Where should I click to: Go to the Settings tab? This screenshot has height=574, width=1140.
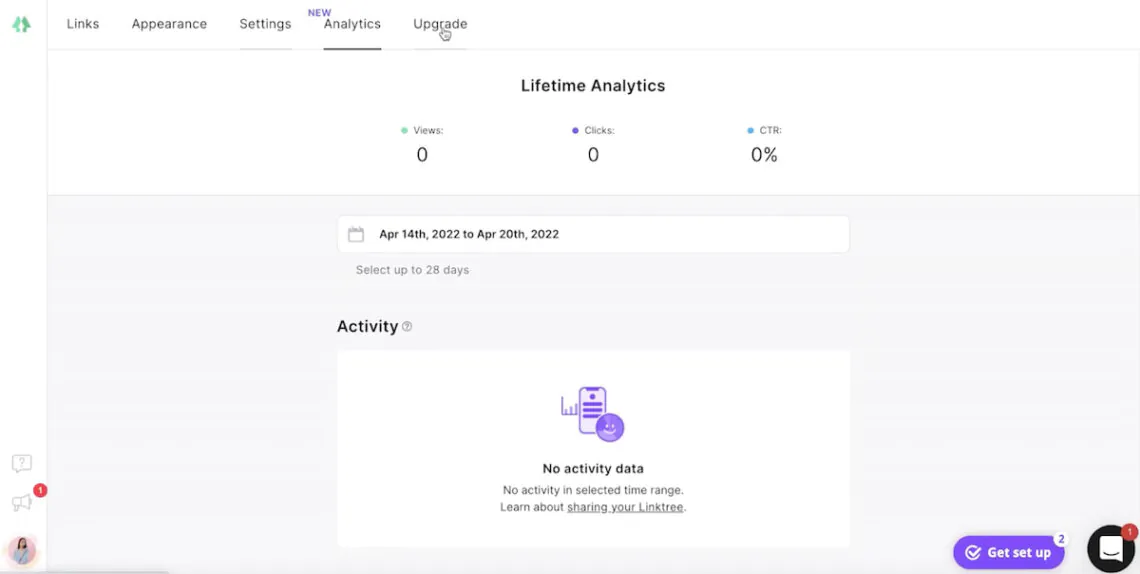point(265,24)
